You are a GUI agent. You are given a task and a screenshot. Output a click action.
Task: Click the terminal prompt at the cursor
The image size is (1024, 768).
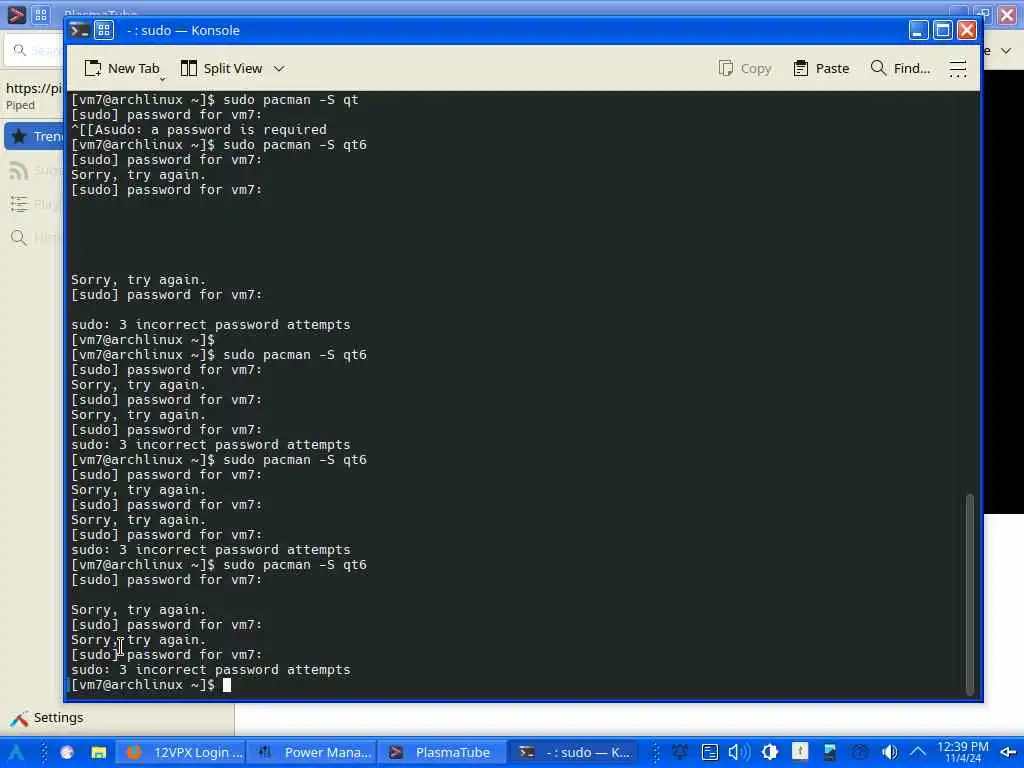227,685
